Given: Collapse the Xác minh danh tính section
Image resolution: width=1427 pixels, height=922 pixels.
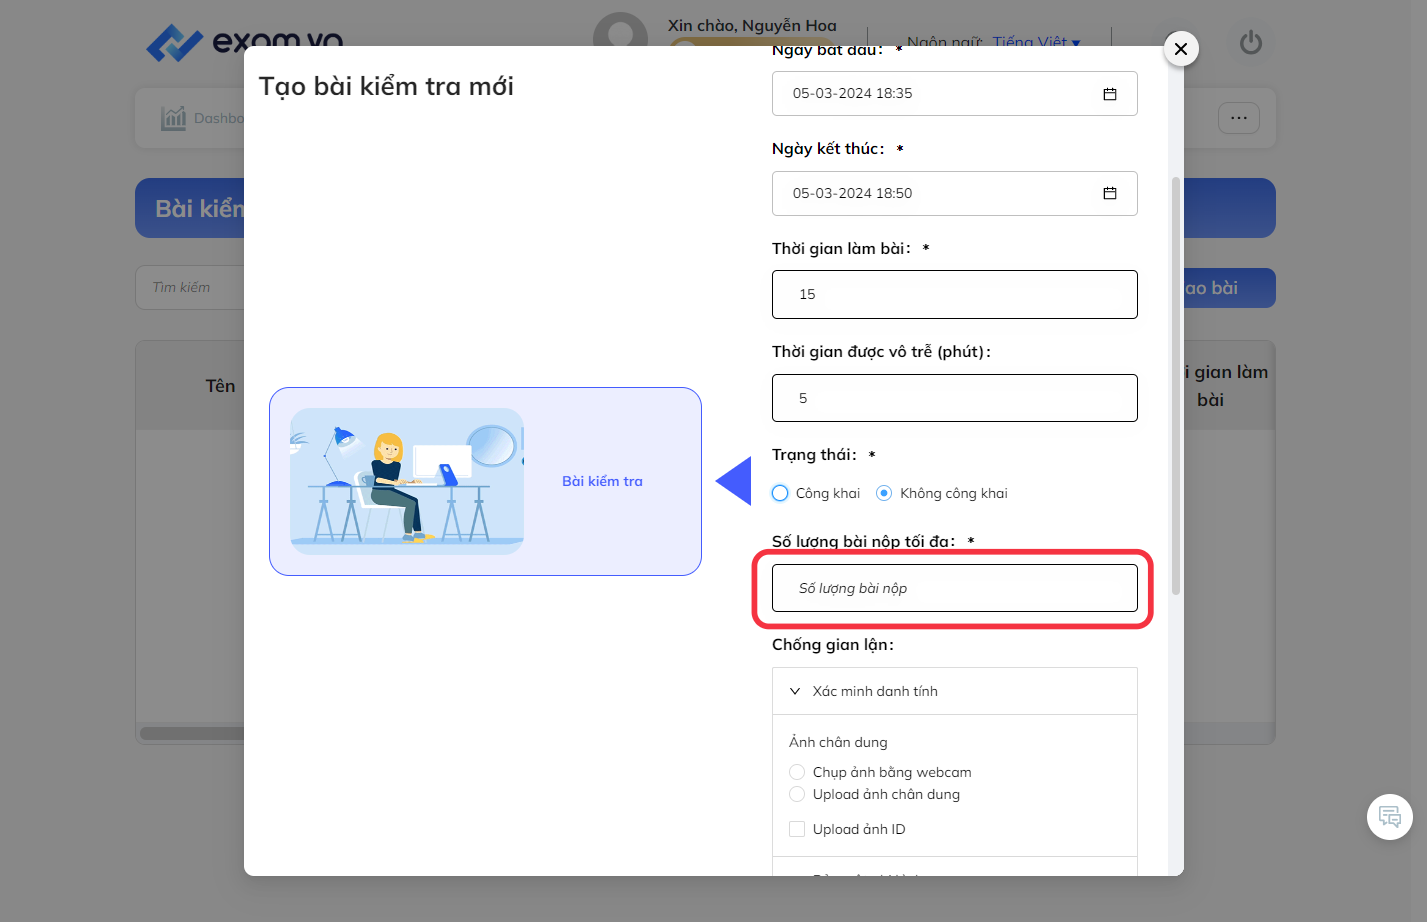Looking at the screenshot, I should [955, 691].
